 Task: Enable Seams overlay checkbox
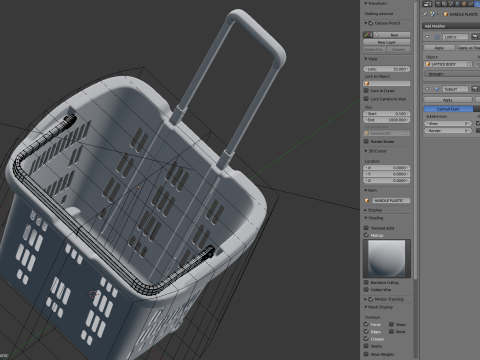(366, 346)
